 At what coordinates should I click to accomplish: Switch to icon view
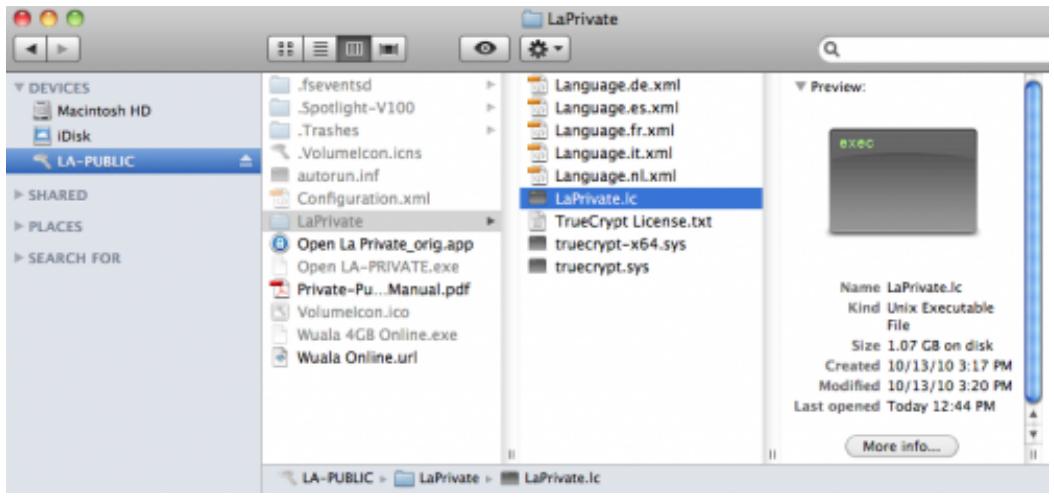pos(286,50)
